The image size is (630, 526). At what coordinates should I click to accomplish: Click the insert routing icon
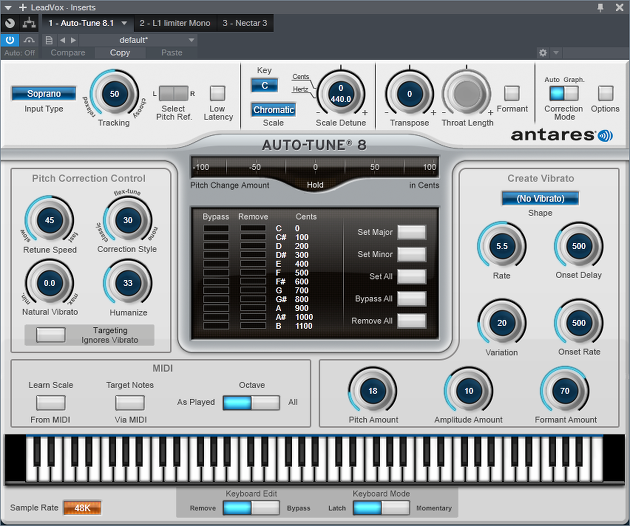click(29, 23)
